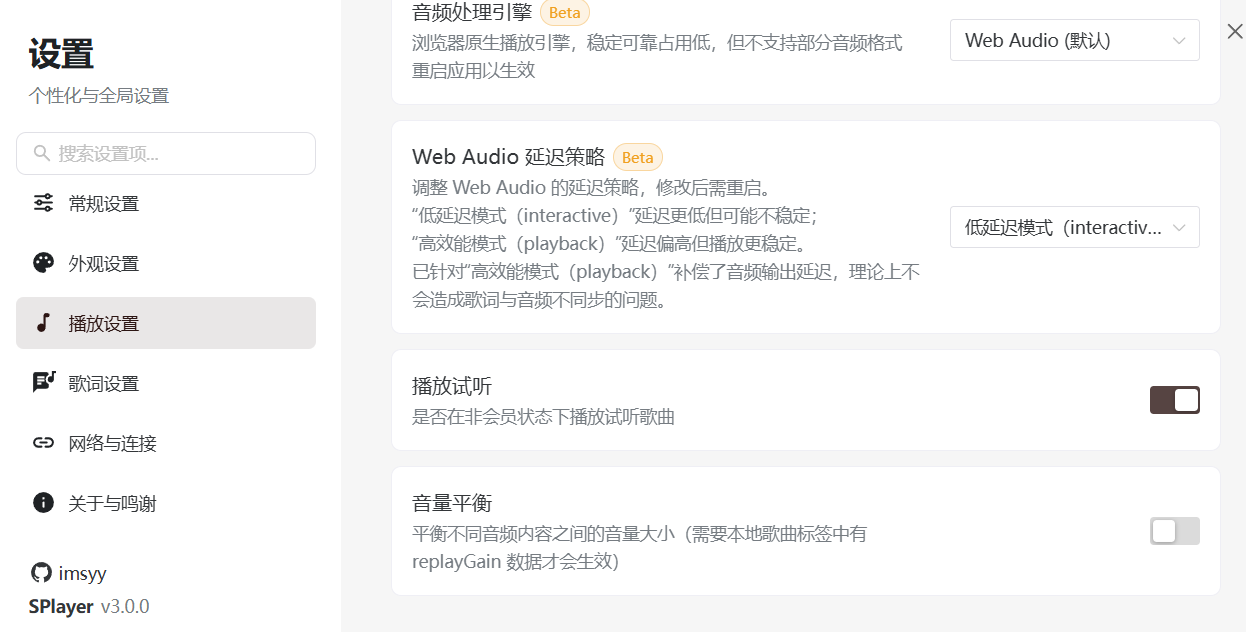Click the palette icon for appearance settings
The width and height of the screenshot is (1246, 632).
pos(43,264)
